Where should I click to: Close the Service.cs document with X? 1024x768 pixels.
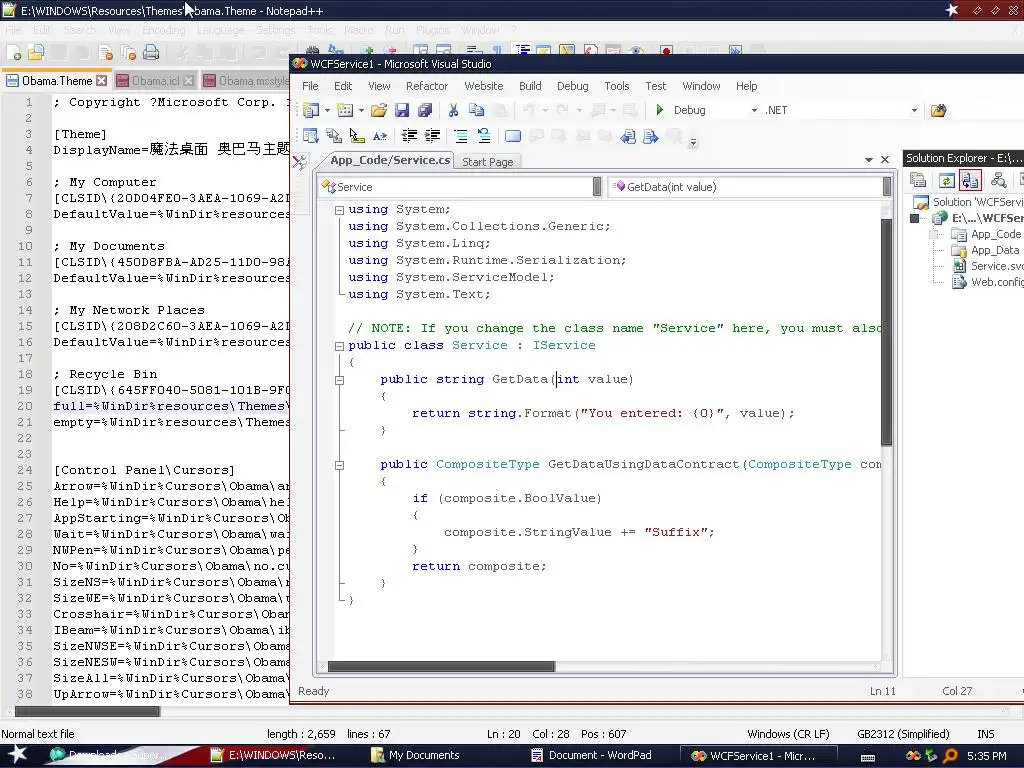[885, 160]
